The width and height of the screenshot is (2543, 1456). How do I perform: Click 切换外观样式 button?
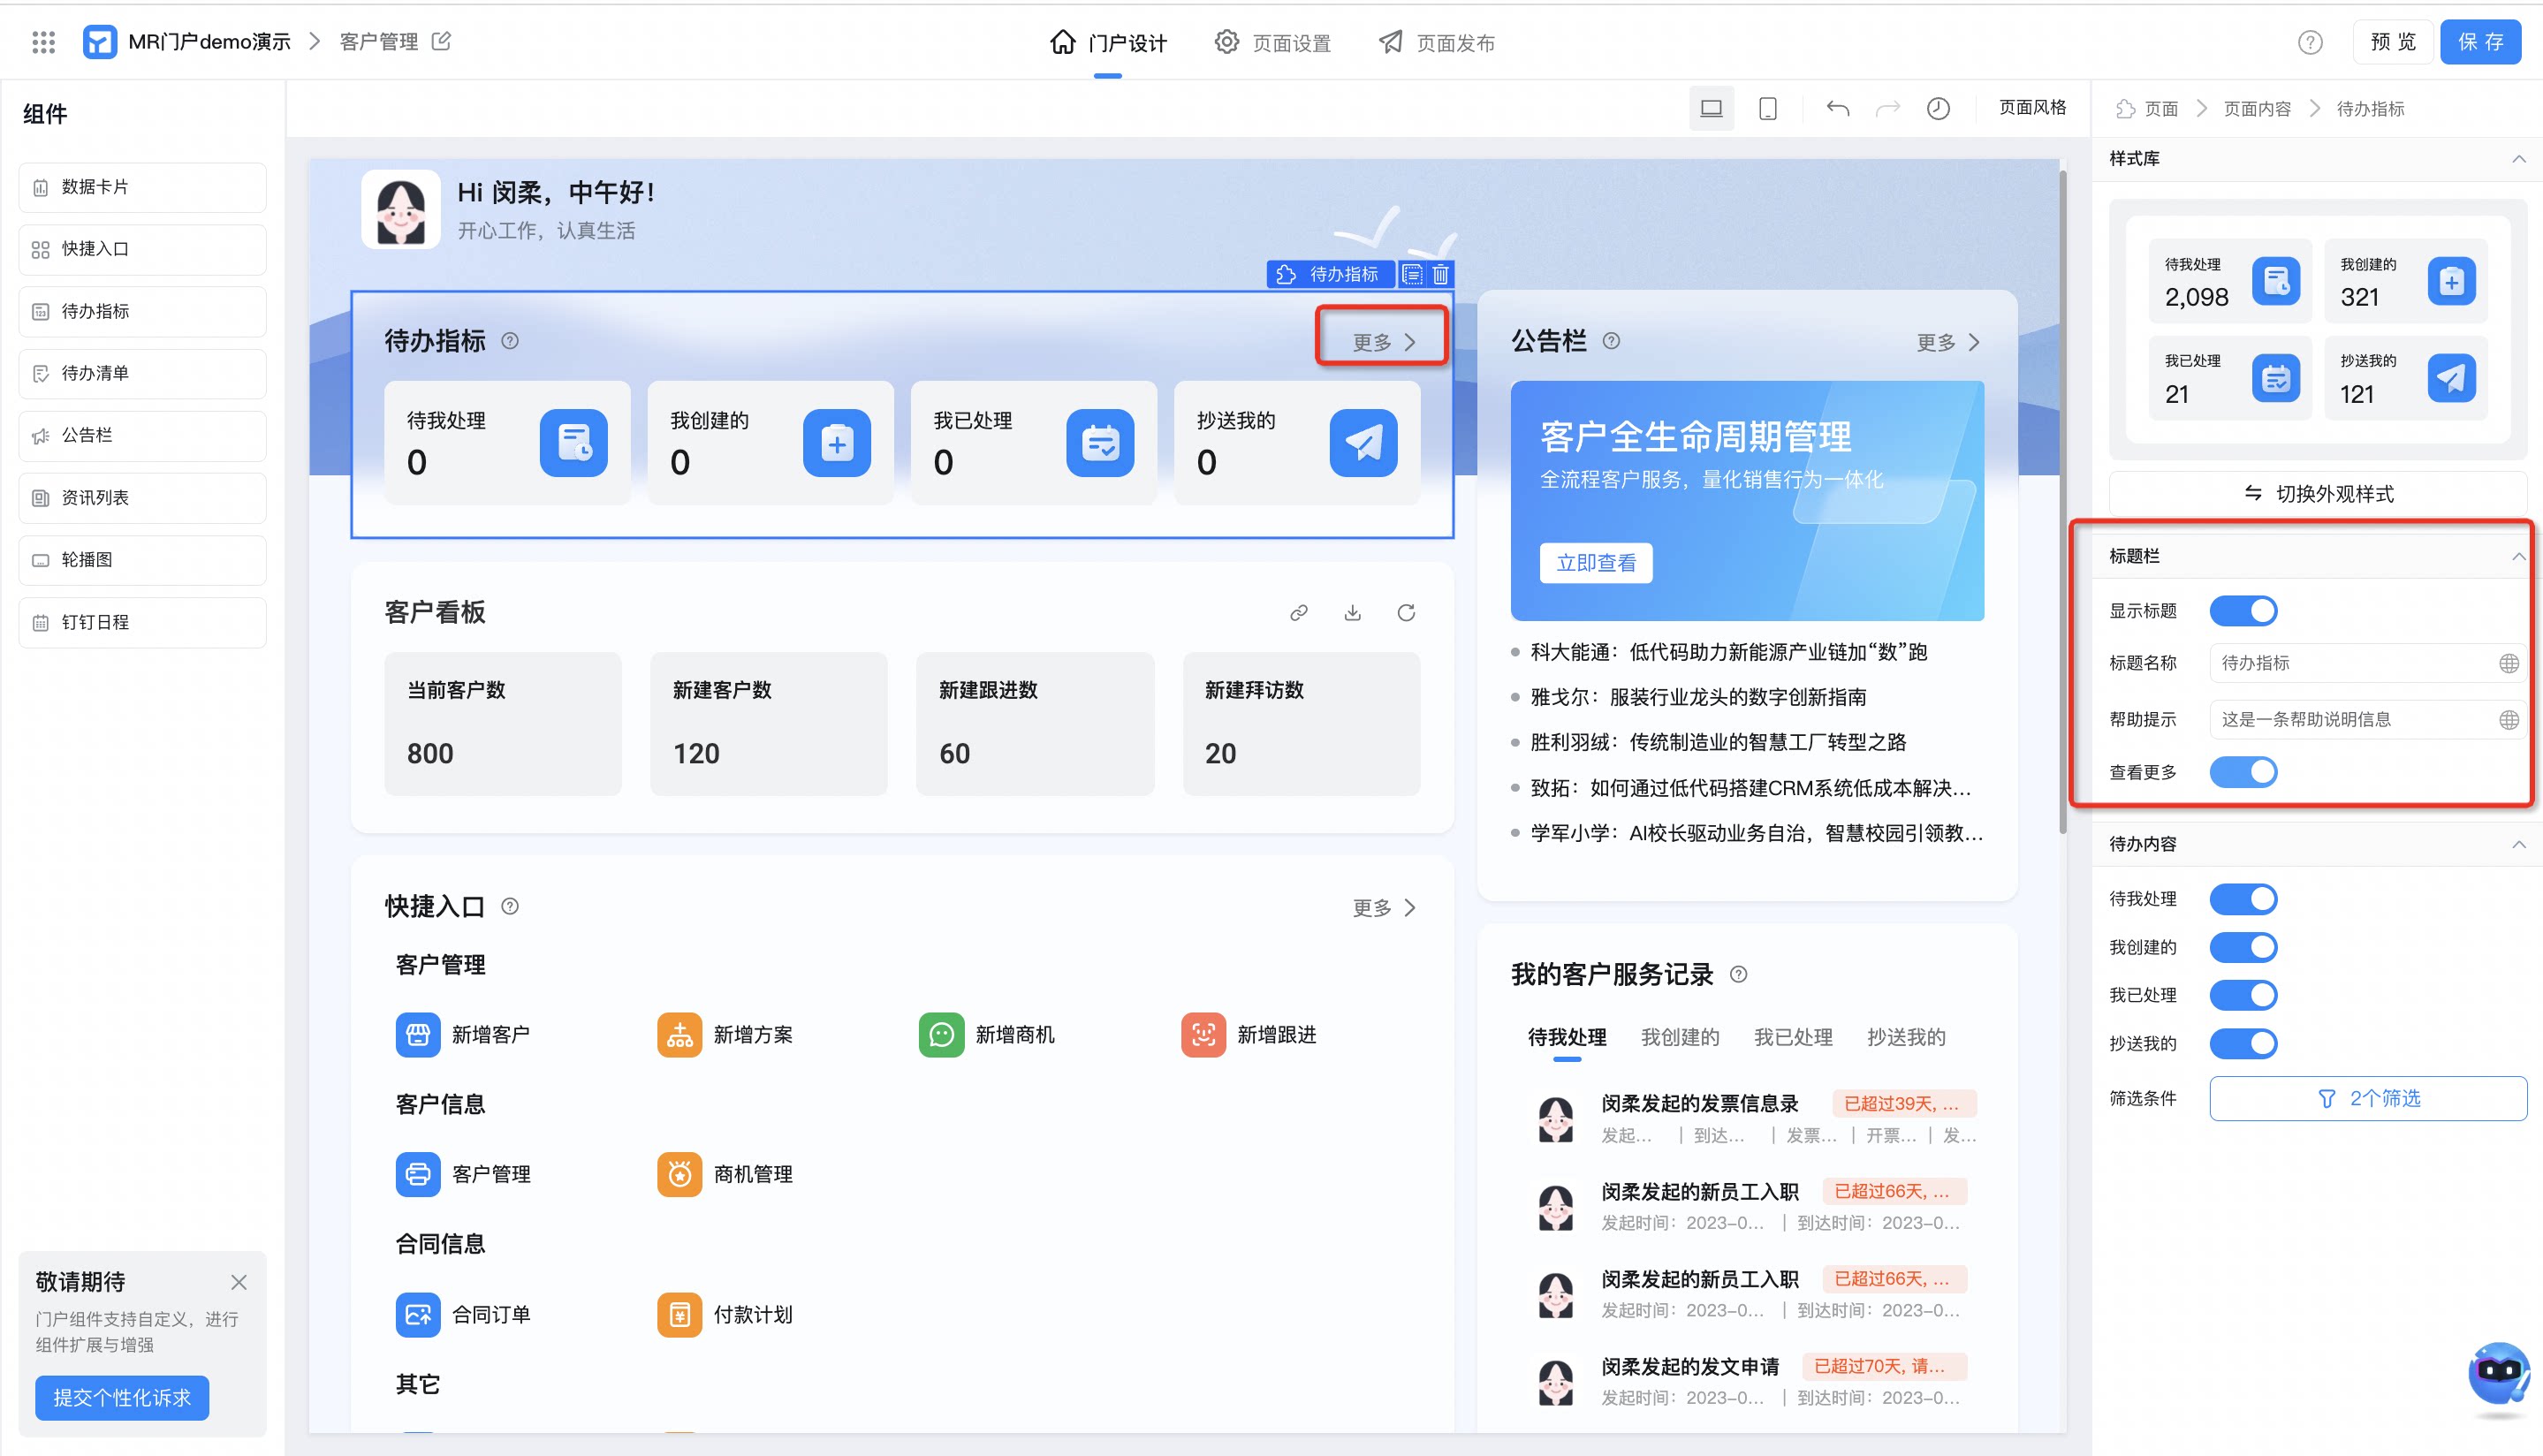tap(2317, 493)
